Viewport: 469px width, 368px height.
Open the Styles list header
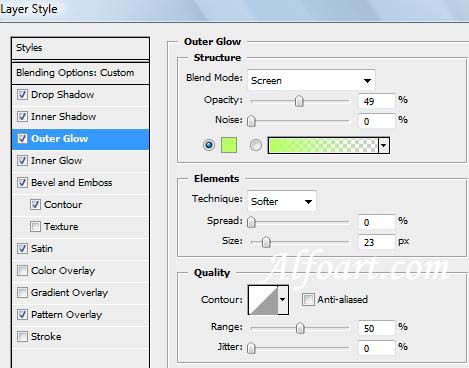pos(80,48)
